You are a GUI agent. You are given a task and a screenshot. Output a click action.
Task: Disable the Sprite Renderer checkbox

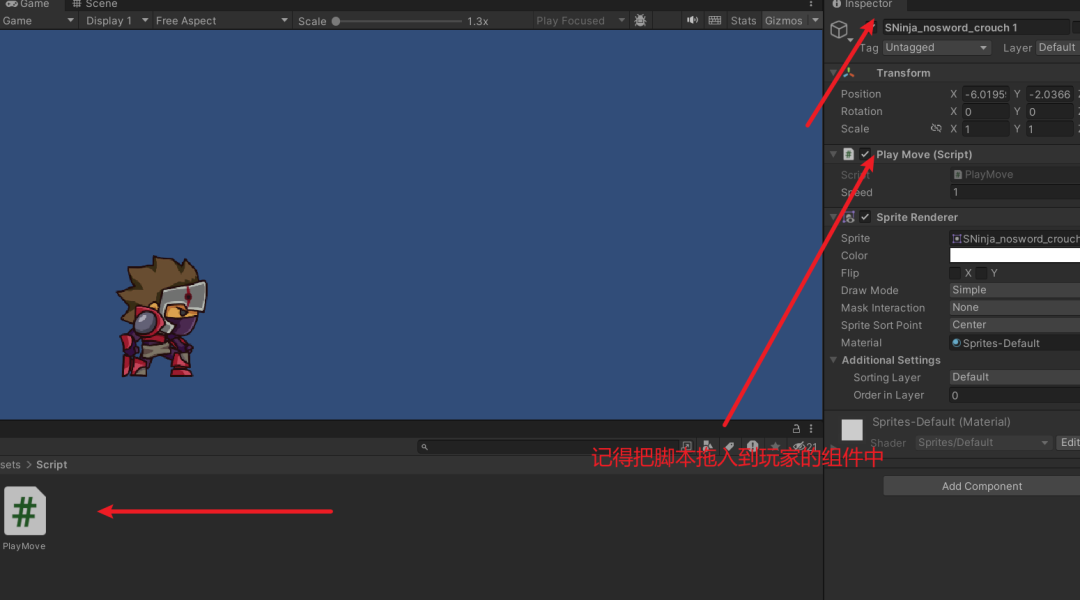pos(865,217)
